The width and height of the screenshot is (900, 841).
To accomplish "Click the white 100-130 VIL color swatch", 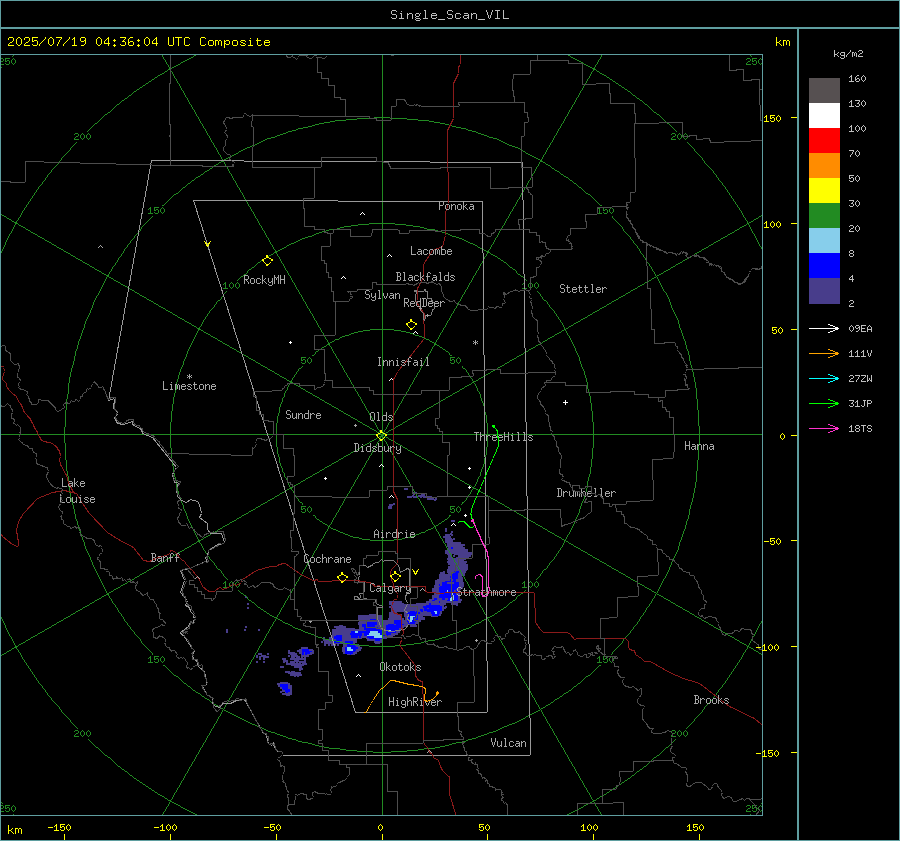I will tap(824, 116).
